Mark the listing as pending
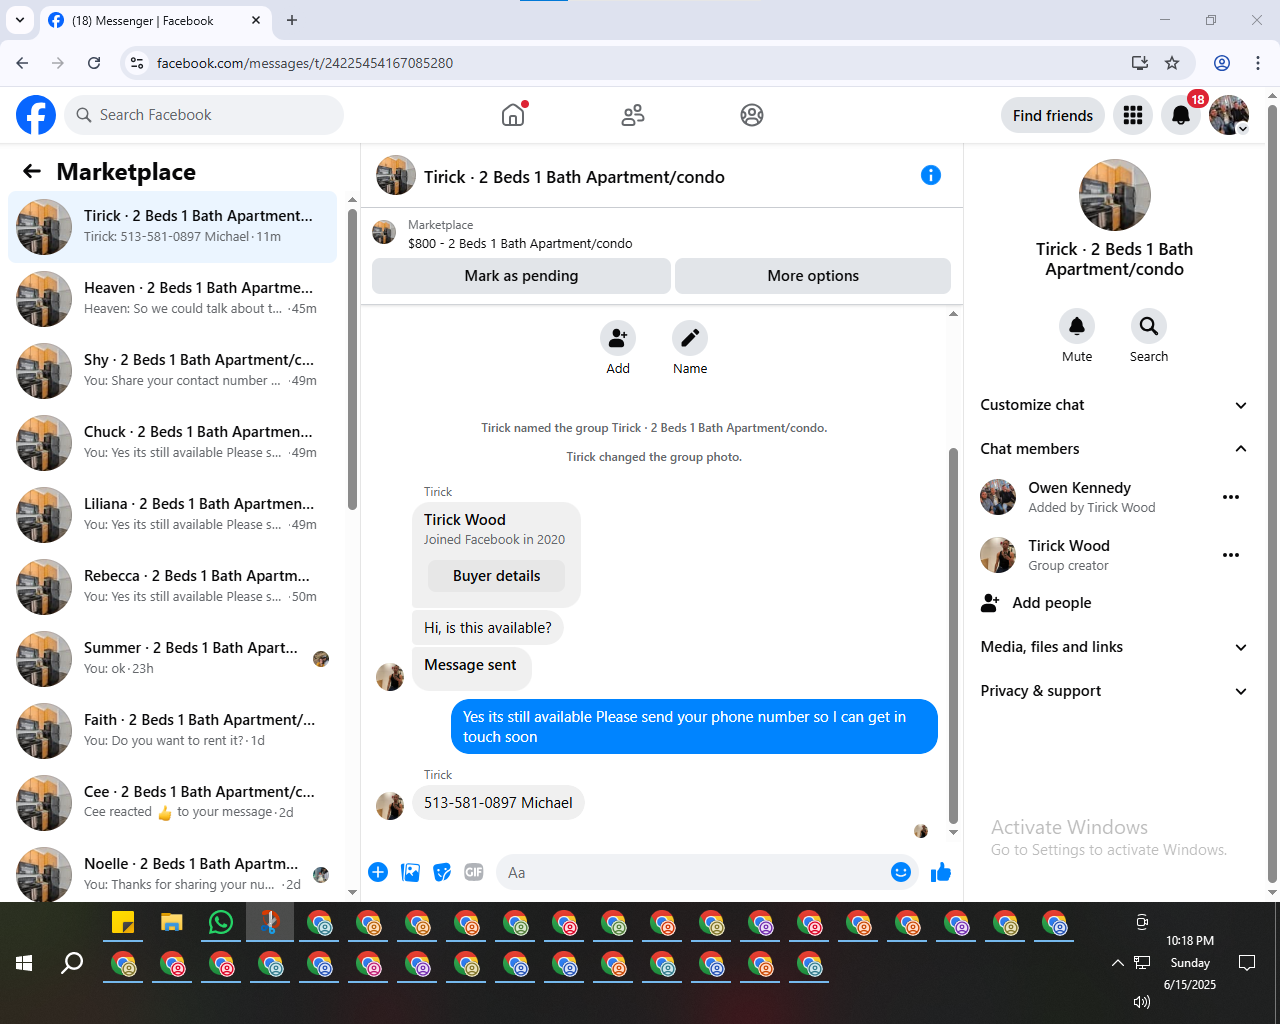This screenshot has height=1024, width=1280. tap(521, 276)
